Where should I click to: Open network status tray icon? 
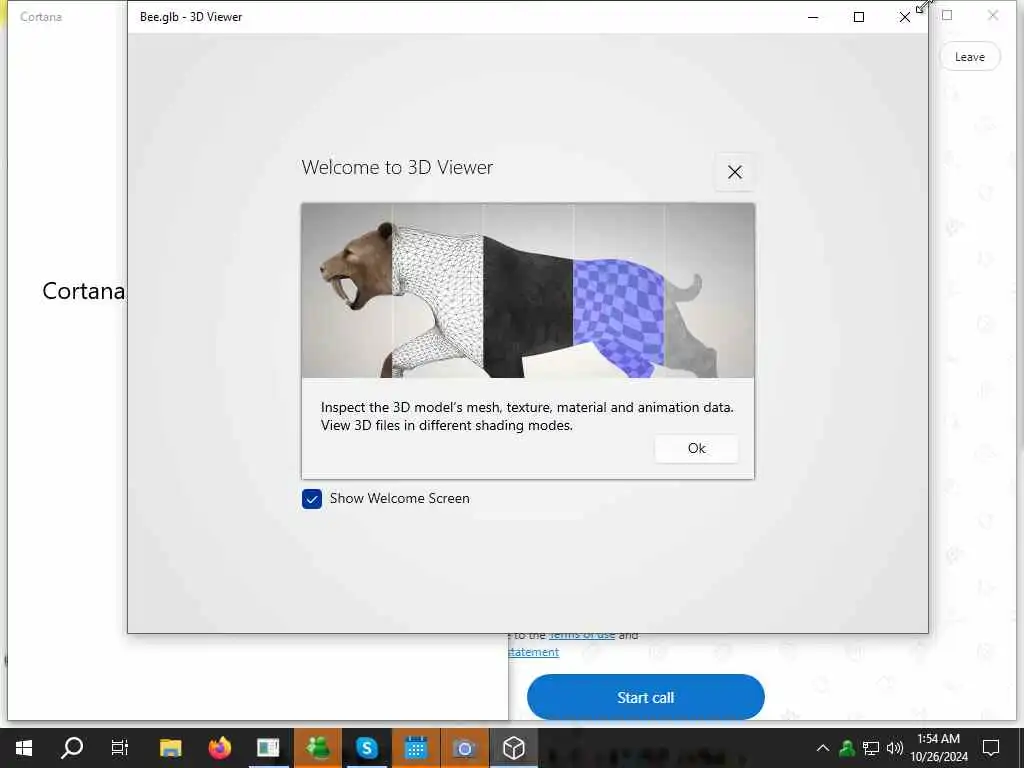(871, 748)
